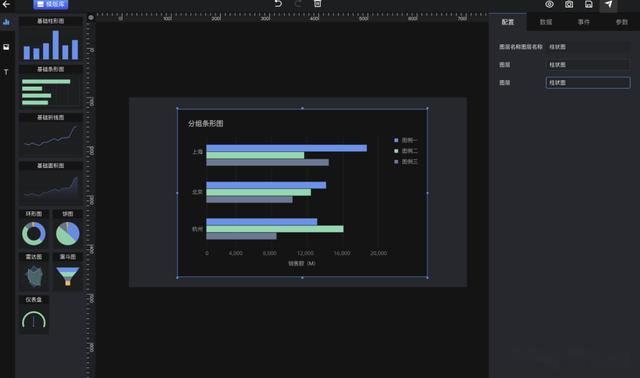Save the project with the save icon

pos(589,4)
